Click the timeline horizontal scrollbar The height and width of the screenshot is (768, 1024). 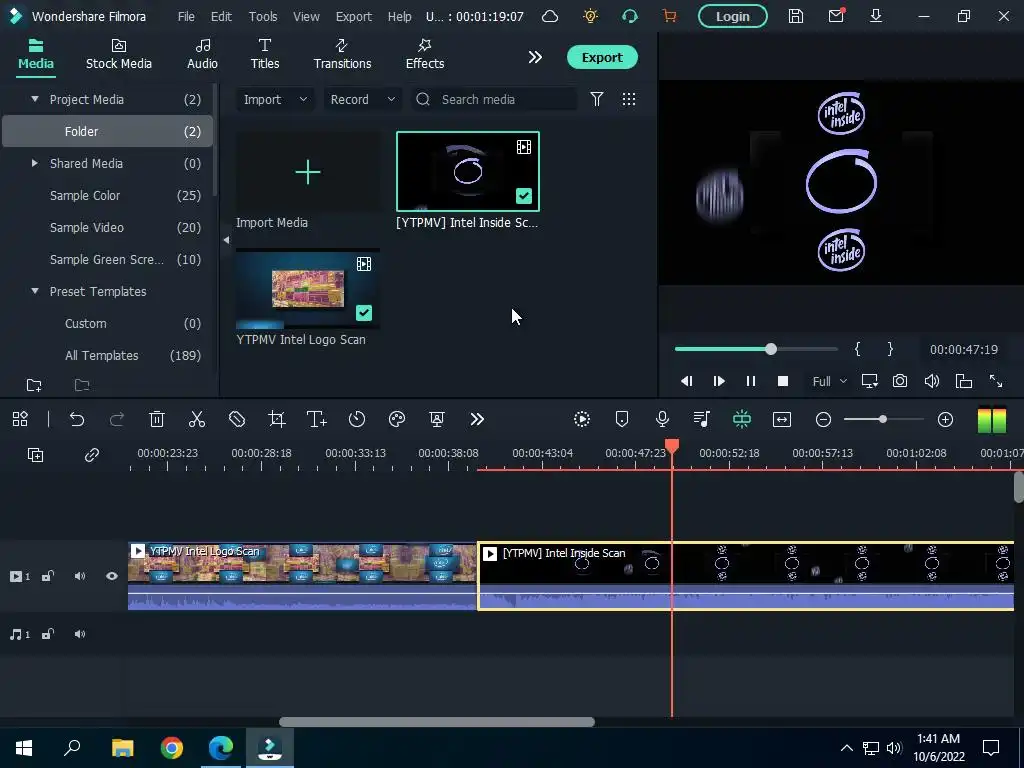(437, 722)
